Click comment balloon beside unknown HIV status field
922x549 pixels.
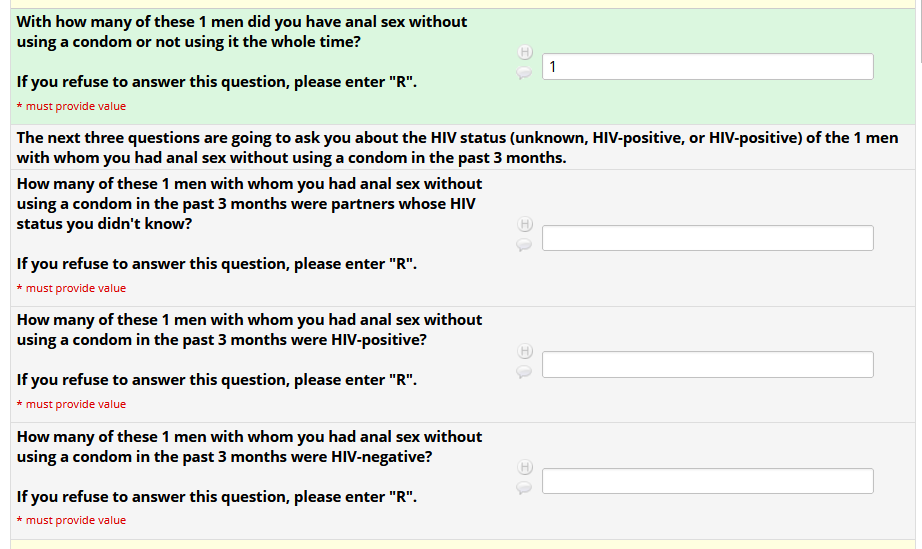(524, 244)
